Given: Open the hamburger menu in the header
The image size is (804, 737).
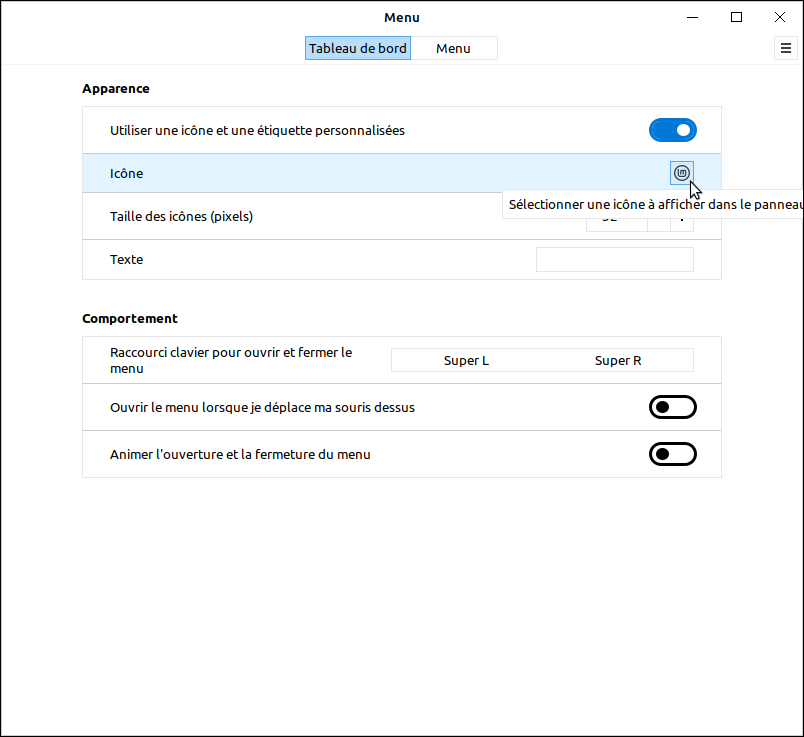Looking at the screenshot, I should tap(785, 48).
